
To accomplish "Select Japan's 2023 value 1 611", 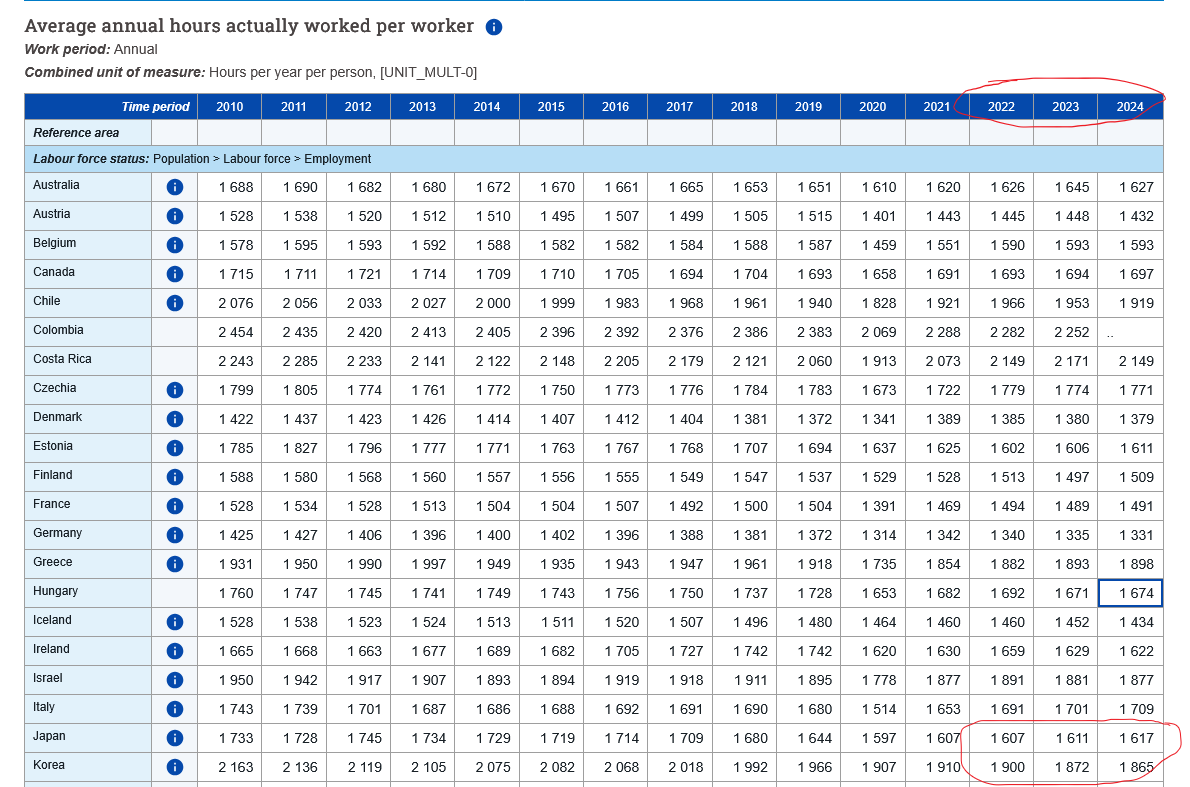I will [x=1066, y=738].
